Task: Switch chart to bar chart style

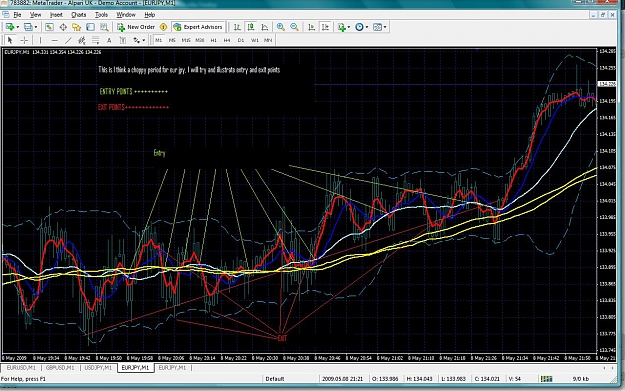Action: [237, 27]
